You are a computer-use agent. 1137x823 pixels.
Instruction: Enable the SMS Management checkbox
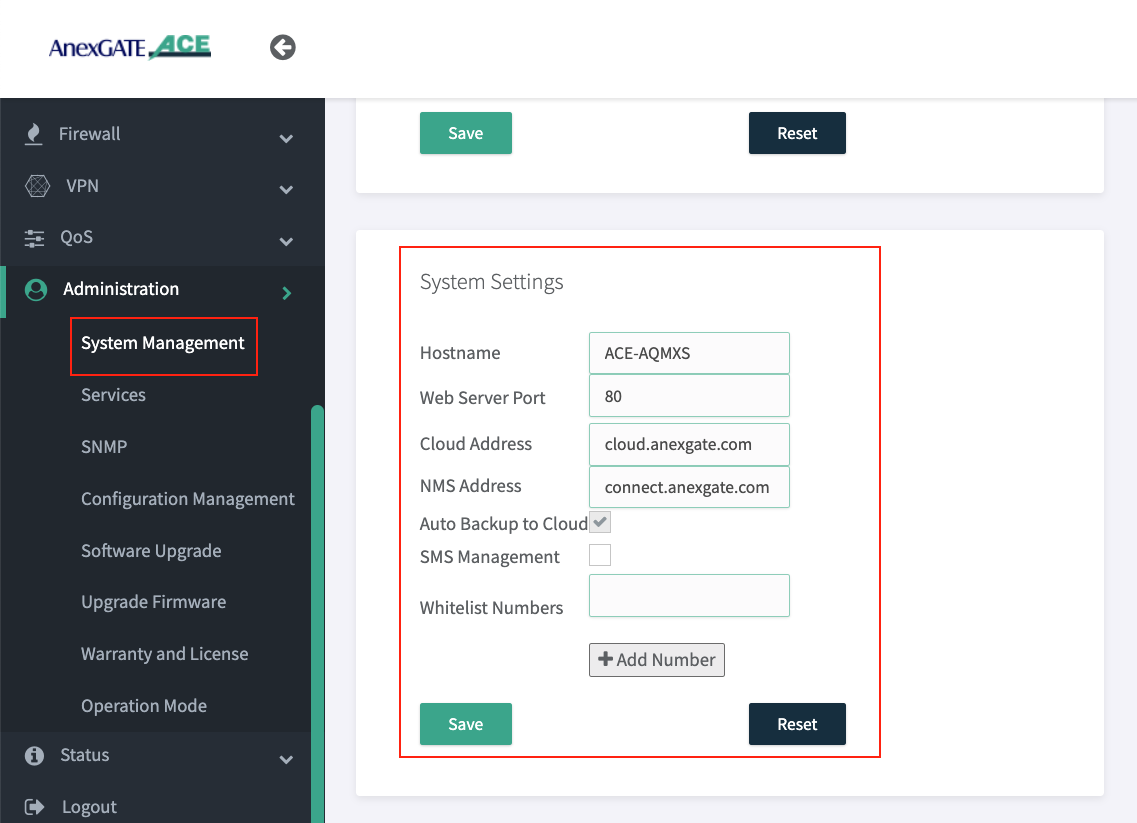point(600,555)
